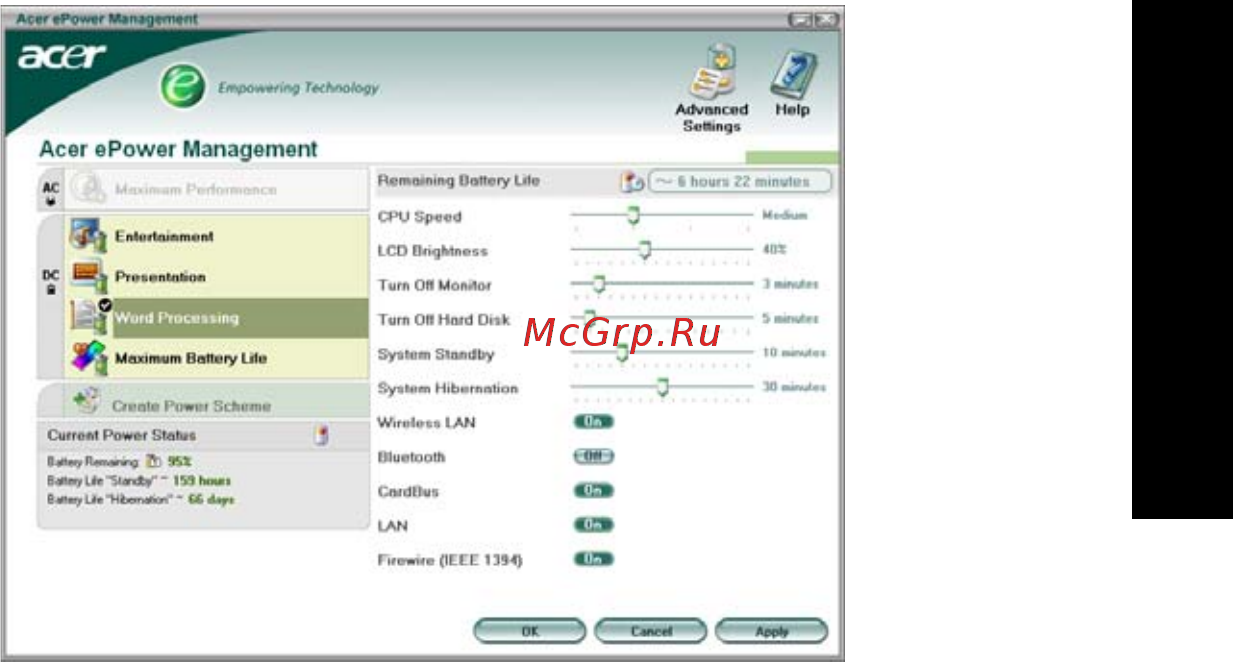The width and height of the screenshot is (1233, 662).
Task: Click the Presentation profile icon
Action: tap(87, 278)
